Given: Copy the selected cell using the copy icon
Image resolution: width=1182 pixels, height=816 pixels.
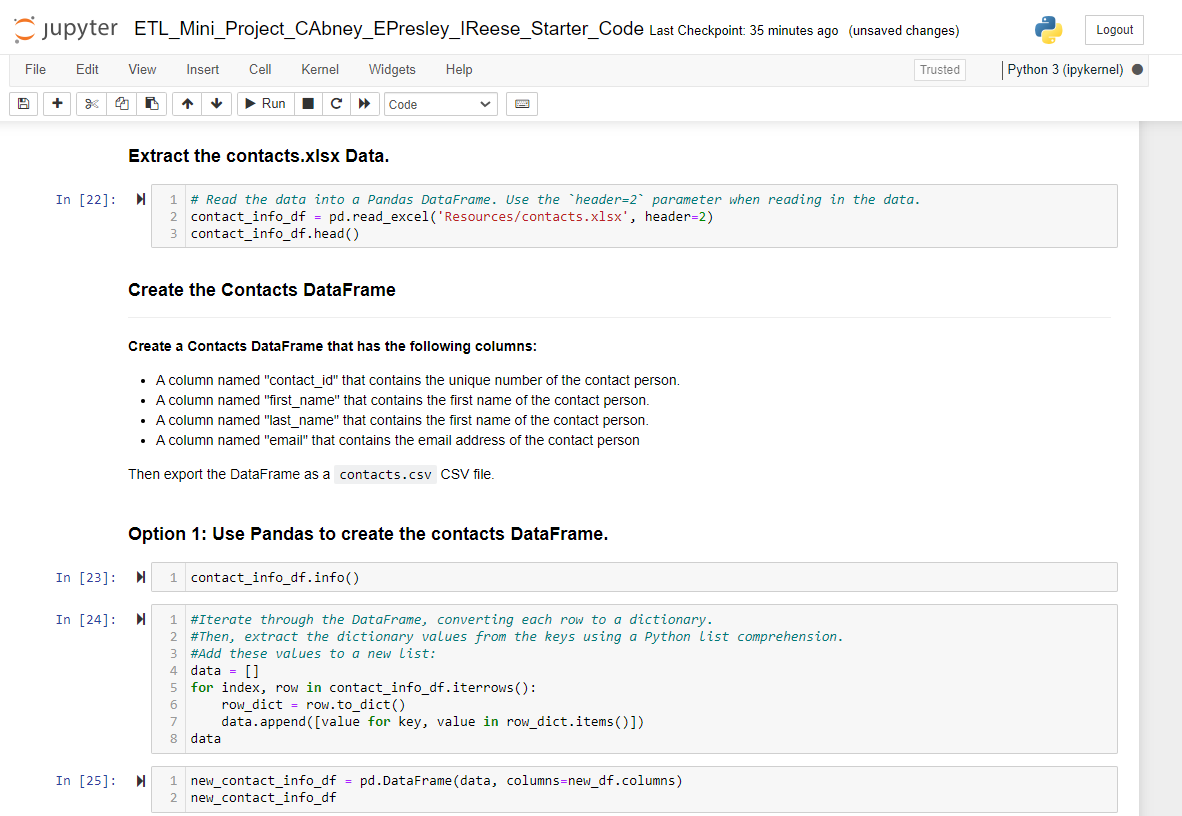Looking at the screenshot, I should pos(121,103).
